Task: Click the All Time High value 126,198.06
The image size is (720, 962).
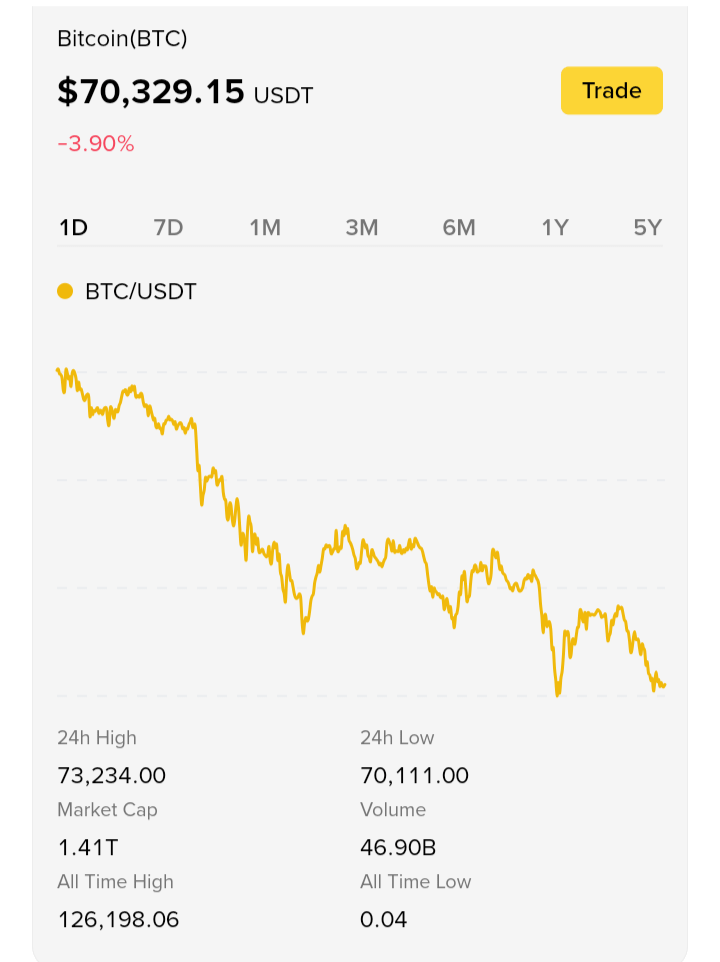Action: pos(118,919)
